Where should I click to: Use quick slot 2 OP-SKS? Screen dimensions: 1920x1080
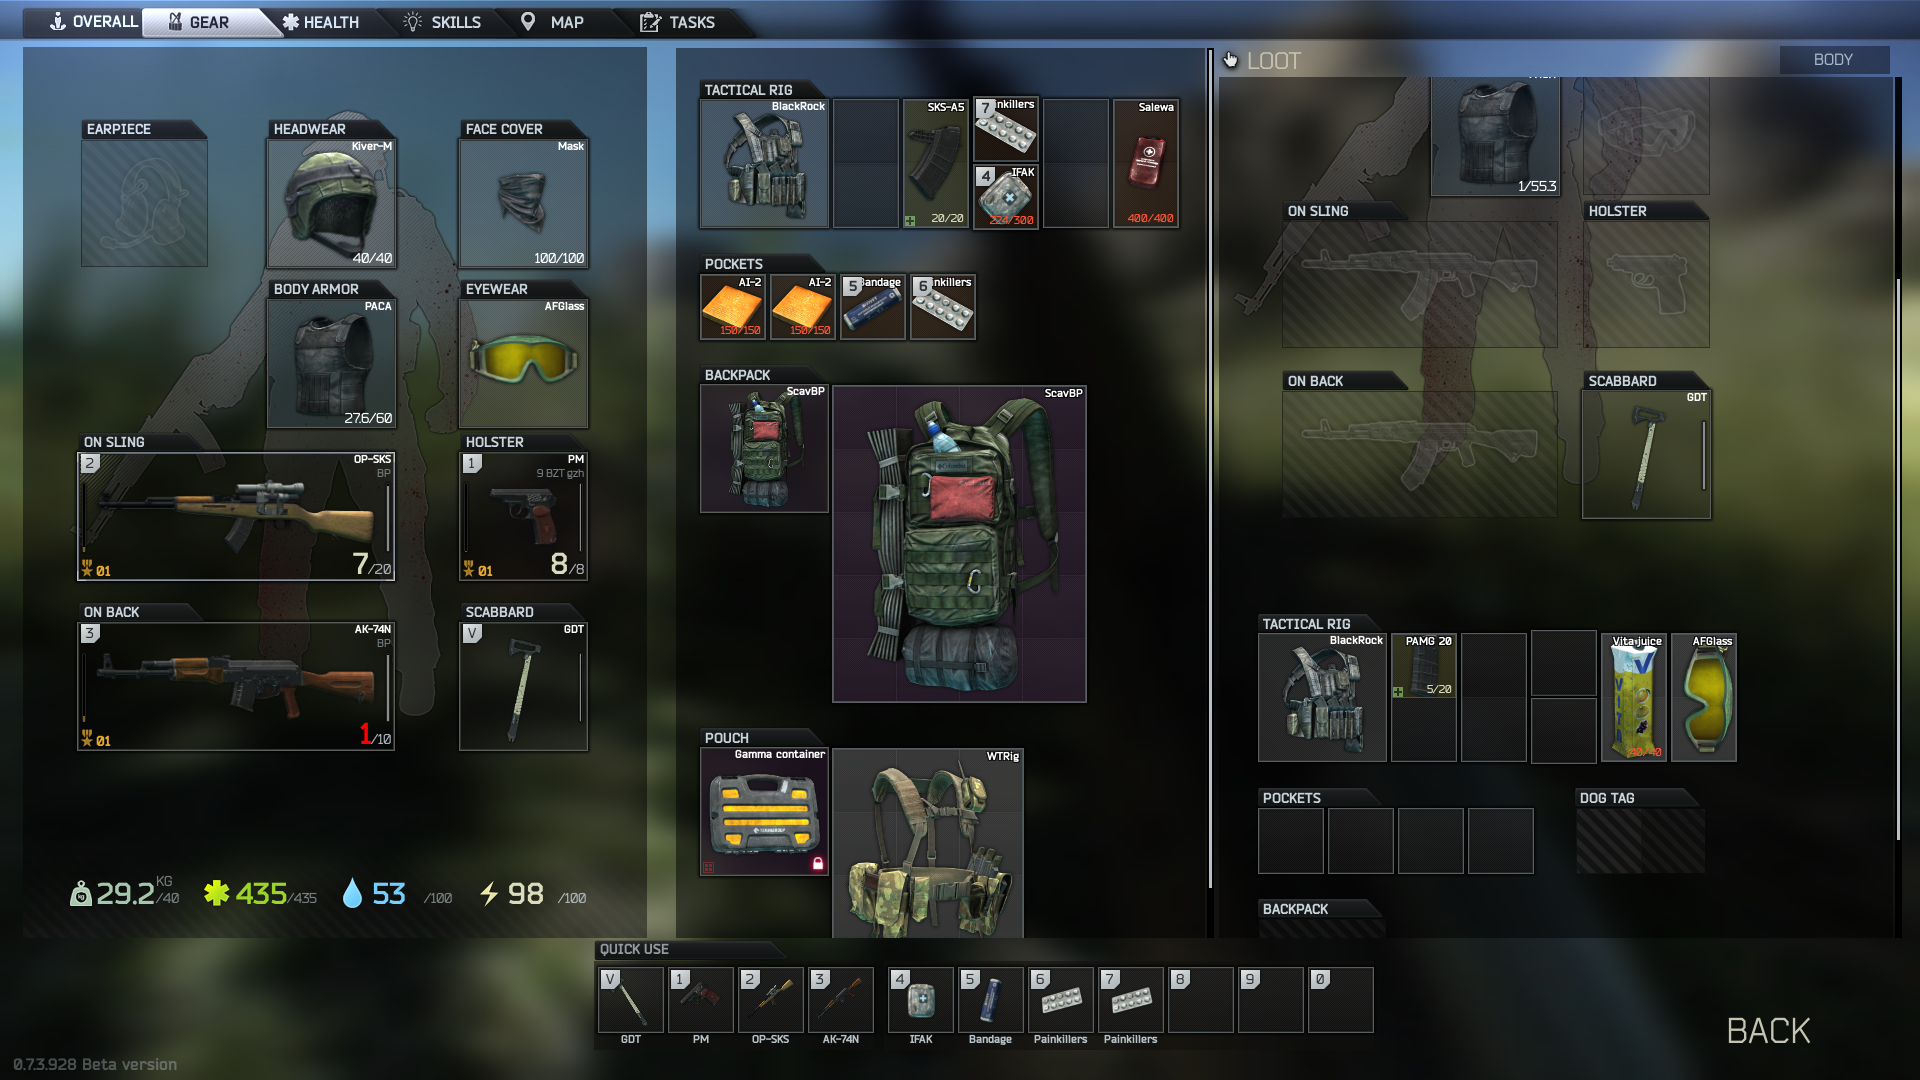[771, 1000]
